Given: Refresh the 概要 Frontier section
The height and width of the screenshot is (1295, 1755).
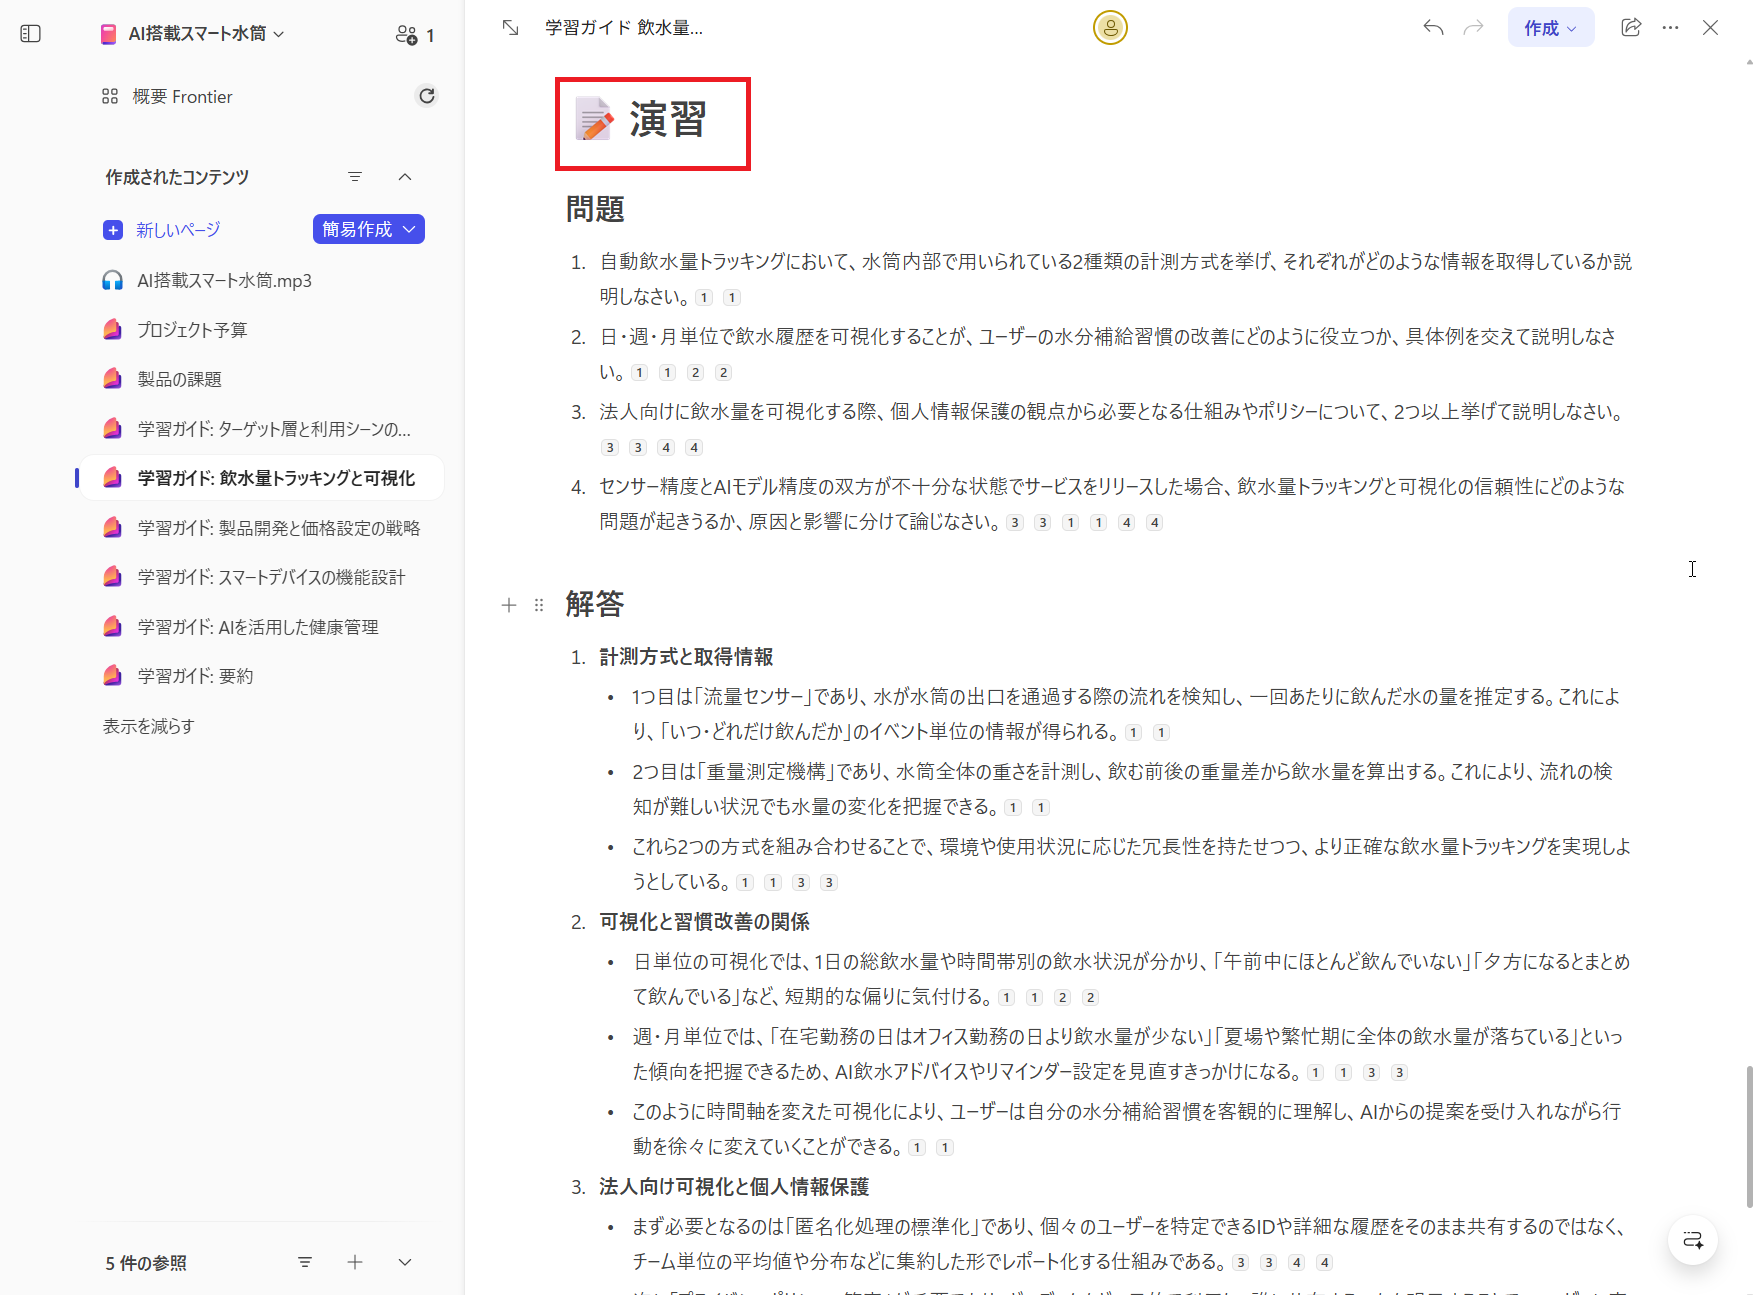Looking at the screenshot, I should (427, 95).
